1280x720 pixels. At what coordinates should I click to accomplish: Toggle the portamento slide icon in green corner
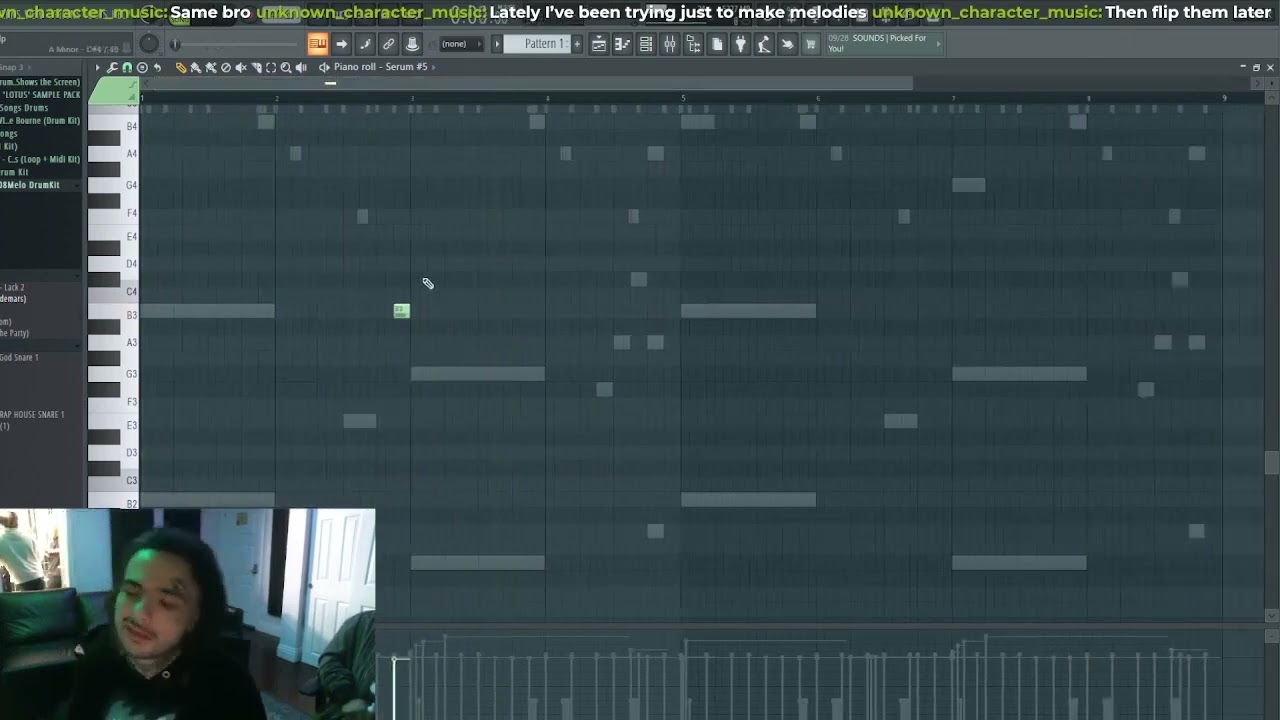(133, 85)
